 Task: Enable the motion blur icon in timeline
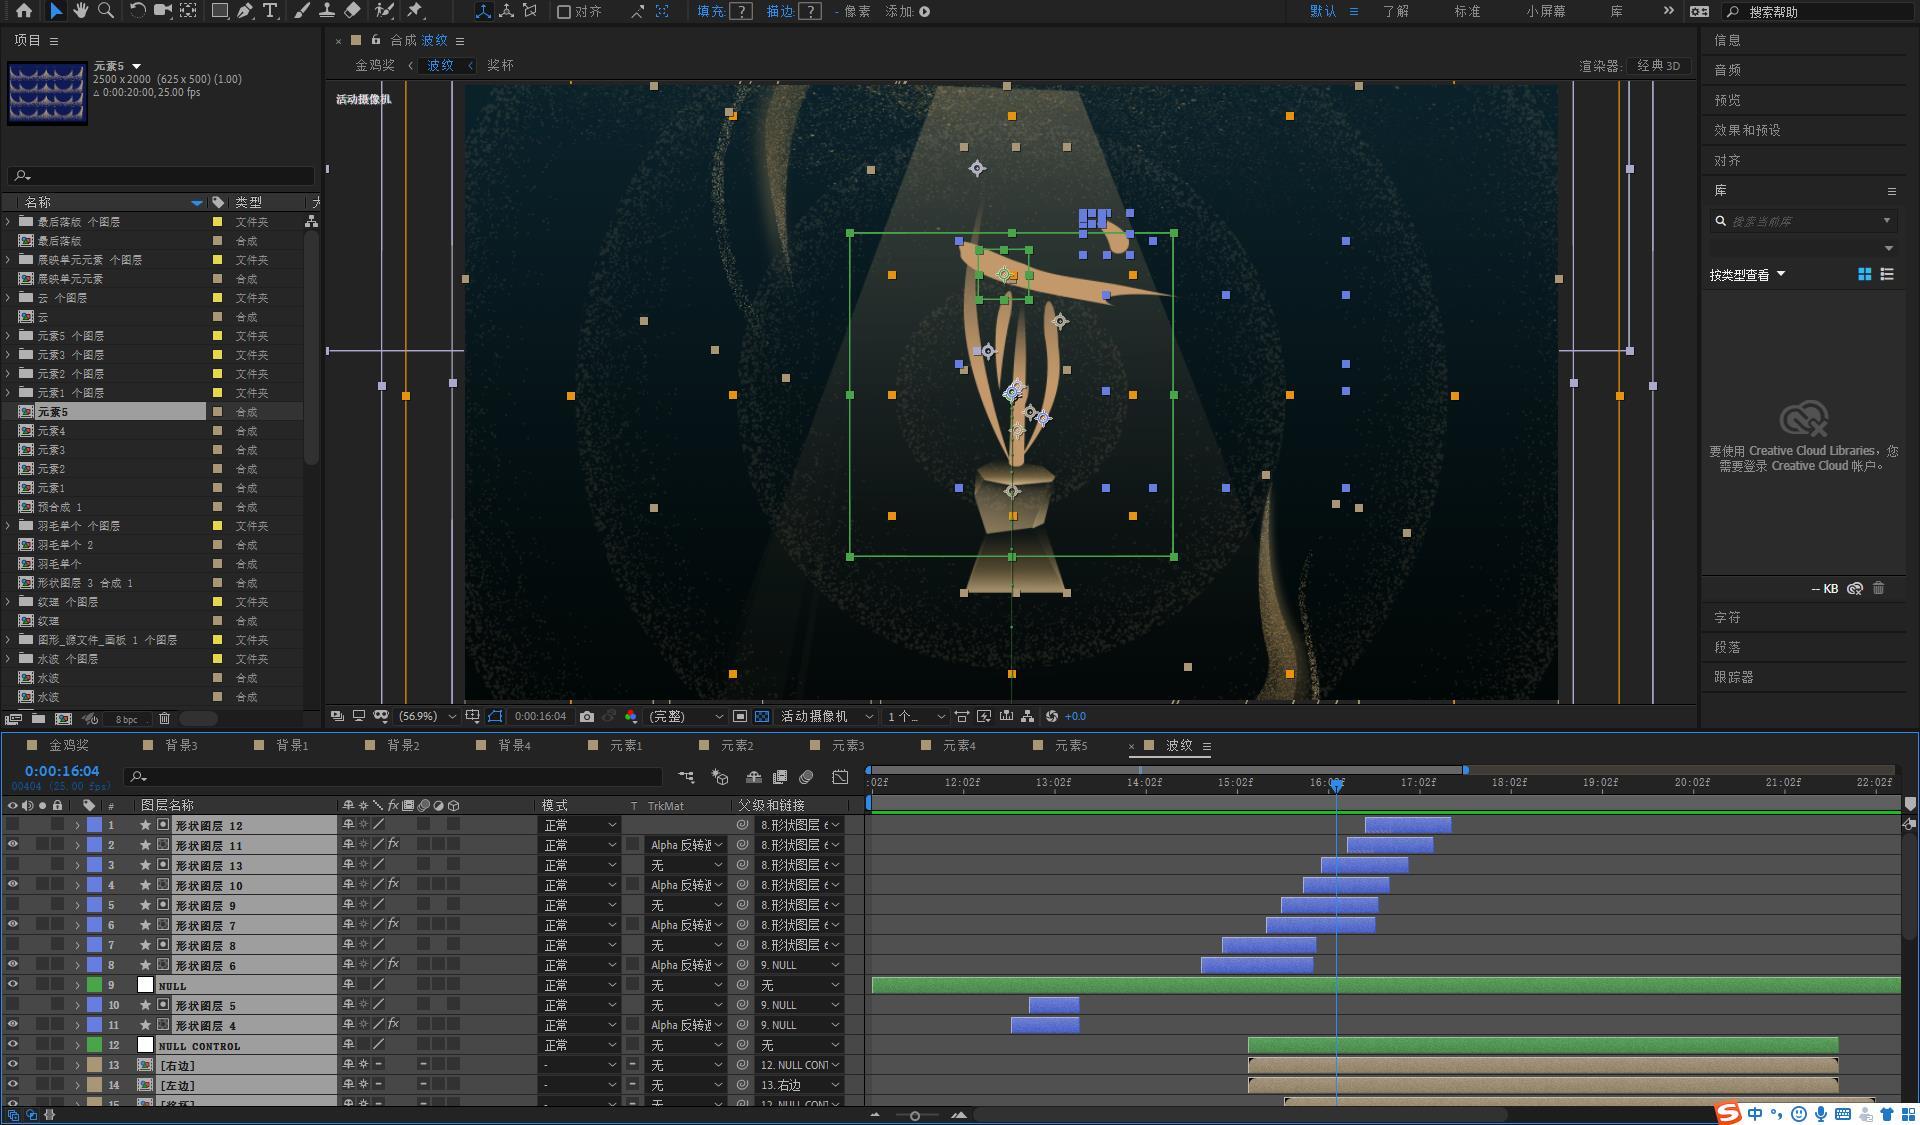tap(806, 777)
